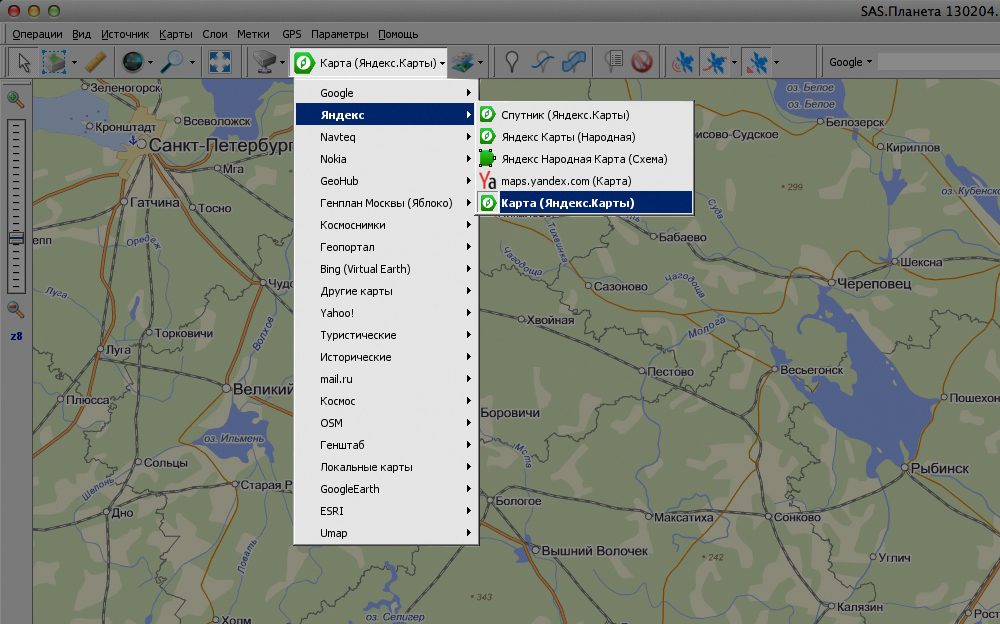The height and width of the screenshot is (624, 1000).
Task: Click the red crossed-out placemarks icon
Action: pos(642,62)
